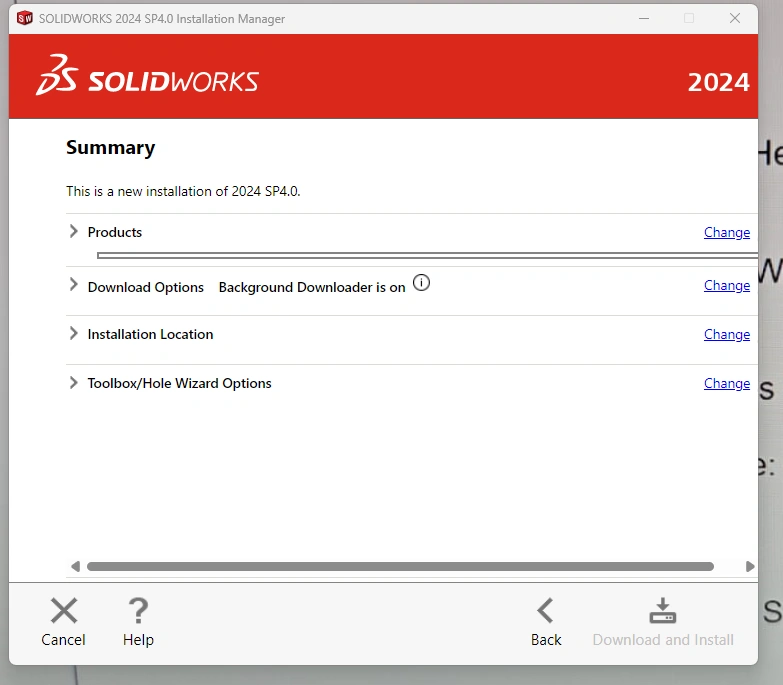
Task: Click the 3DS SOLIDWORKS logo in banner
Action: pyautogui.click(x=147, y=75)
